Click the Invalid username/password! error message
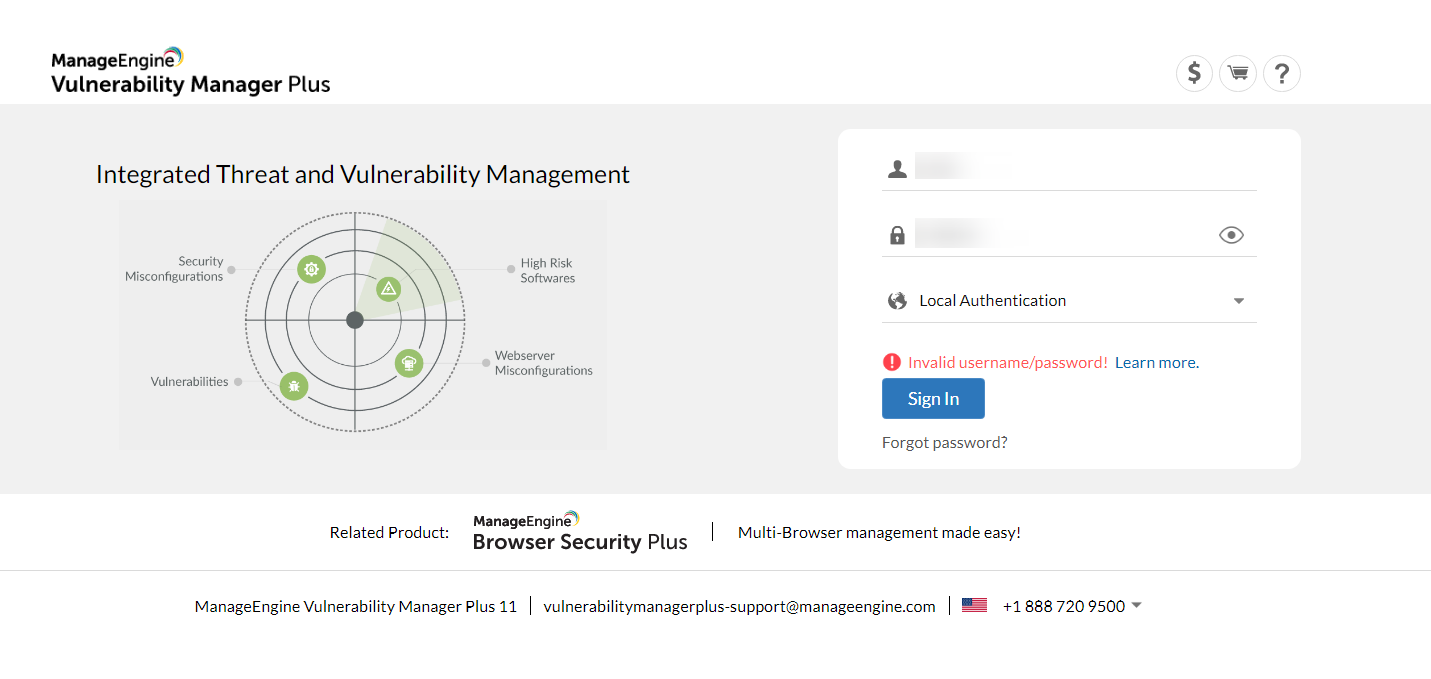Viewport: 1431px width, 679px height. 1008,362
